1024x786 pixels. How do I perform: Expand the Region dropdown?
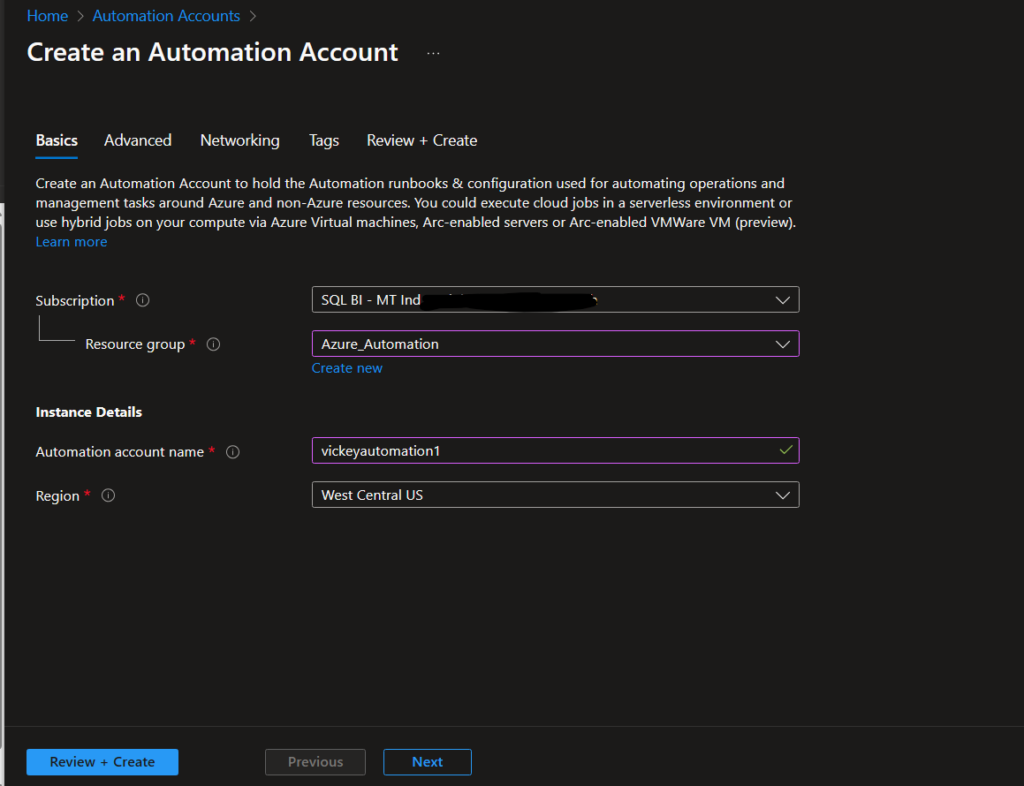[555, 495]
